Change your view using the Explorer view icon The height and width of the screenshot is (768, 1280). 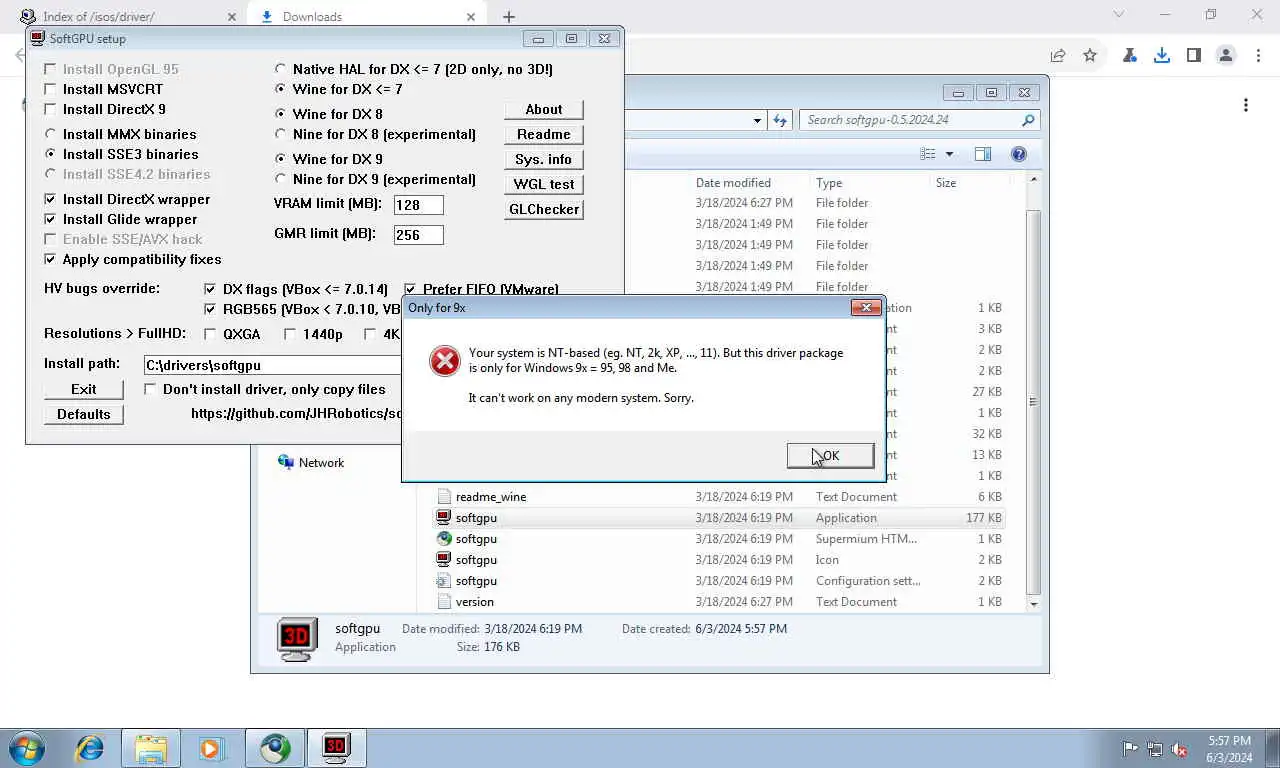(x=929, y=154)
